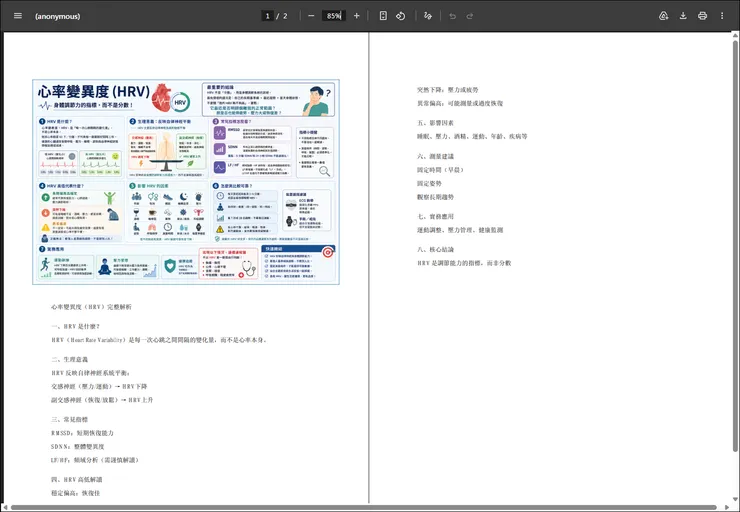Zoom out with the minus button
This screenshot has height=512, width=740.
(x=311, y=16)
